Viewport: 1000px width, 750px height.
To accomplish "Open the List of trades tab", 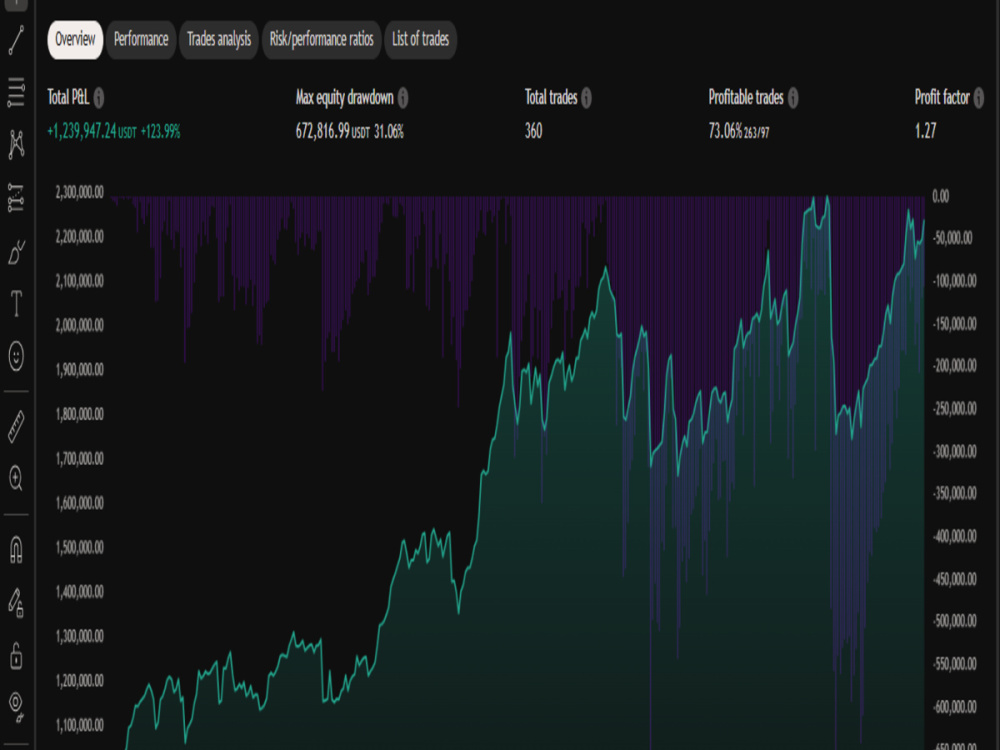I will (x=421, y=41).
